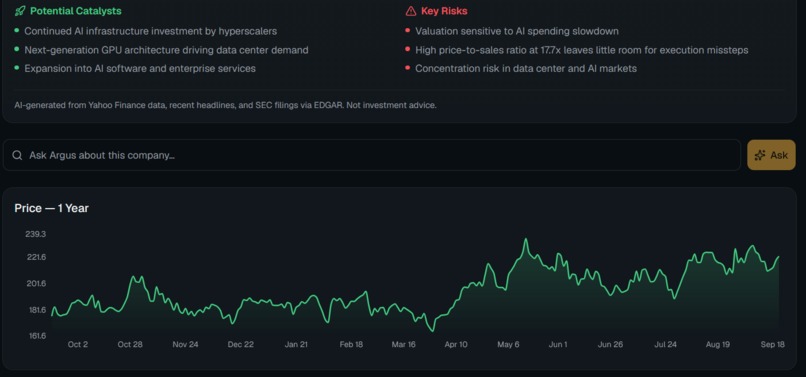The height and width of the screenshot is (377, 806).
Task: Click the 239.3 y-axis label
Action: [36, 234]
